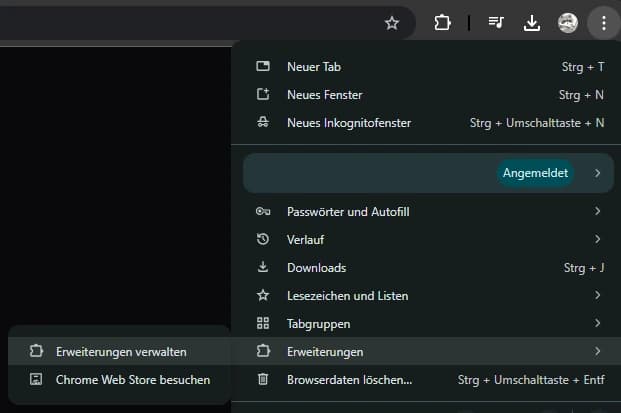
Task: Close the three-dot Chrome menu button
Action: coord(604,23)
